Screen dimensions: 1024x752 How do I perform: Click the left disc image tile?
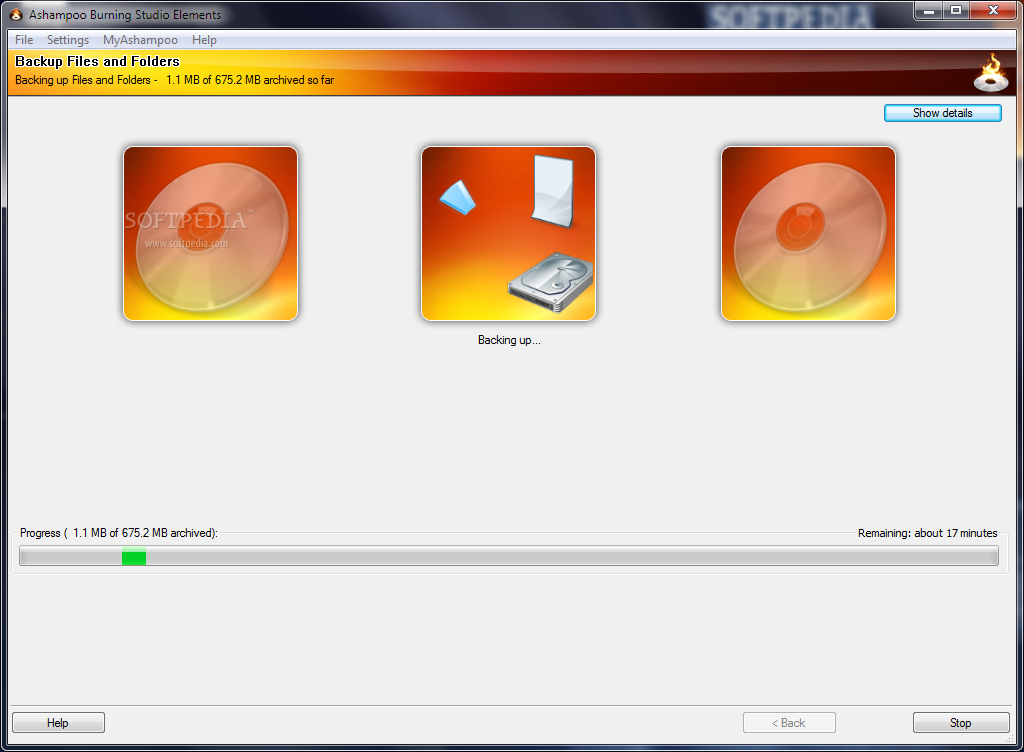[210, 233]
